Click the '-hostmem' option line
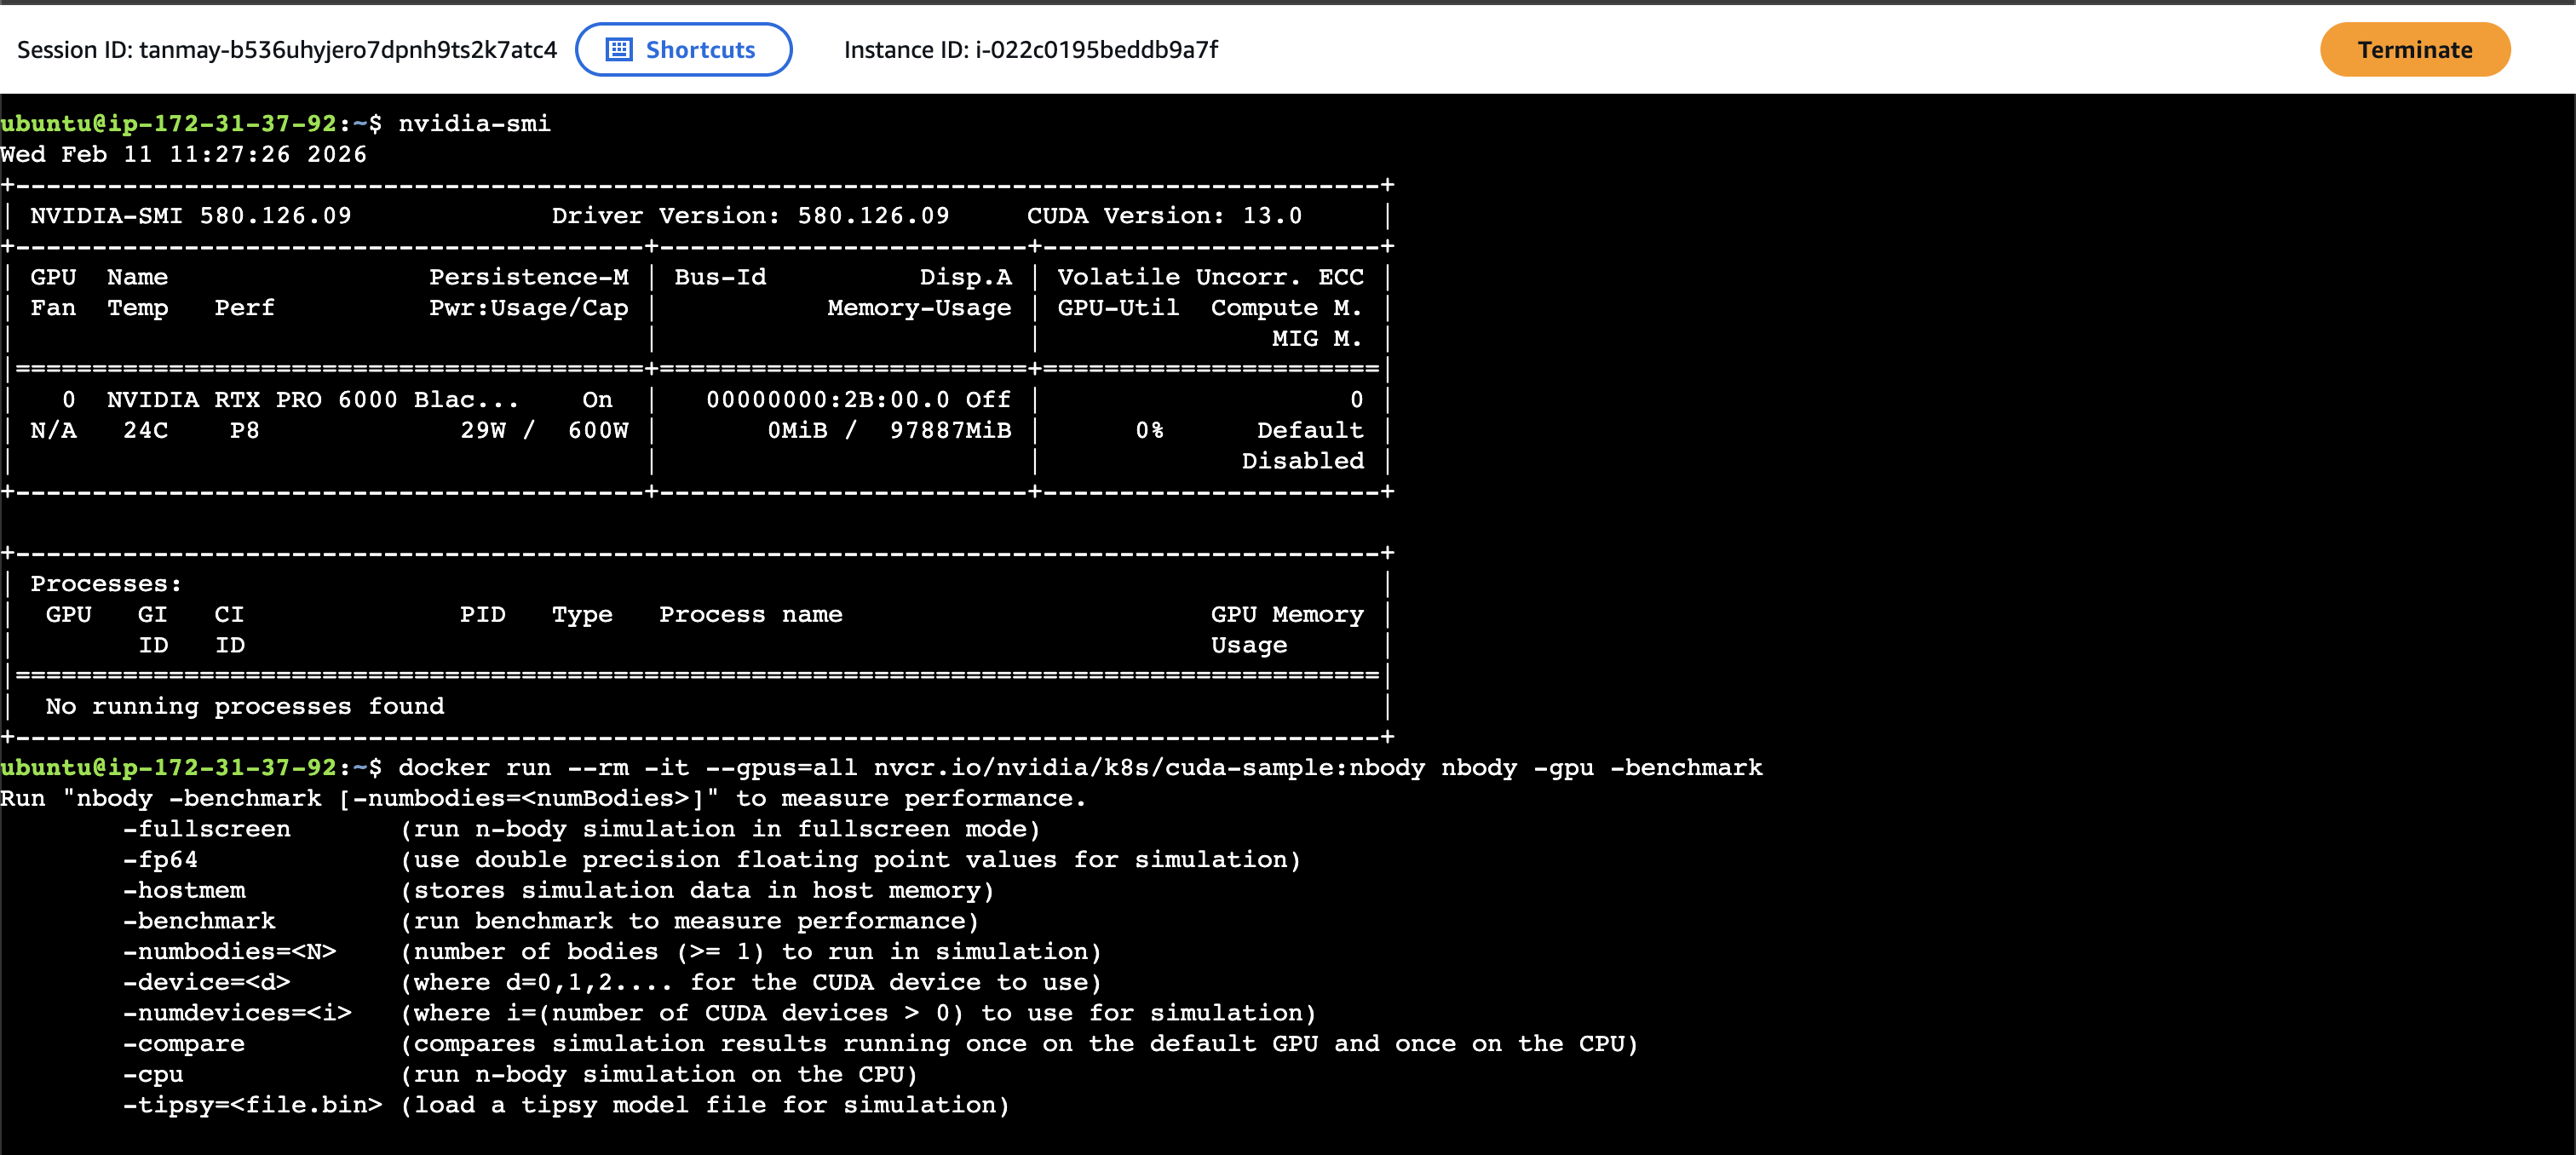Screen dimensions: 2576x1155 558,891
